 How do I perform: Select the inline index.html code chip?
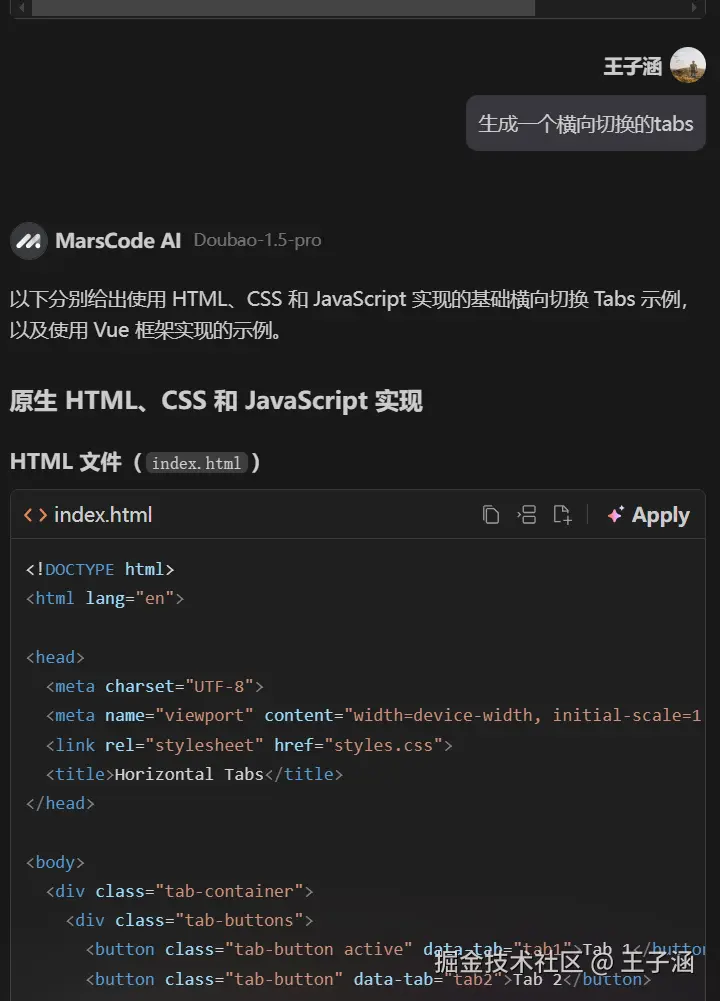coord(197,463)
